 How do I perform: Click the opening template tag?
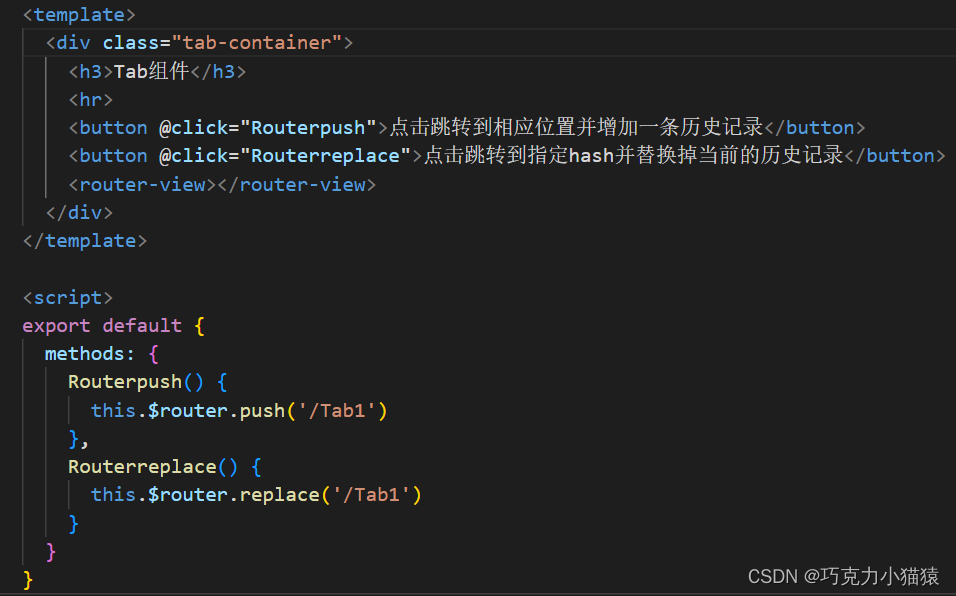click(x=79, y=15)
